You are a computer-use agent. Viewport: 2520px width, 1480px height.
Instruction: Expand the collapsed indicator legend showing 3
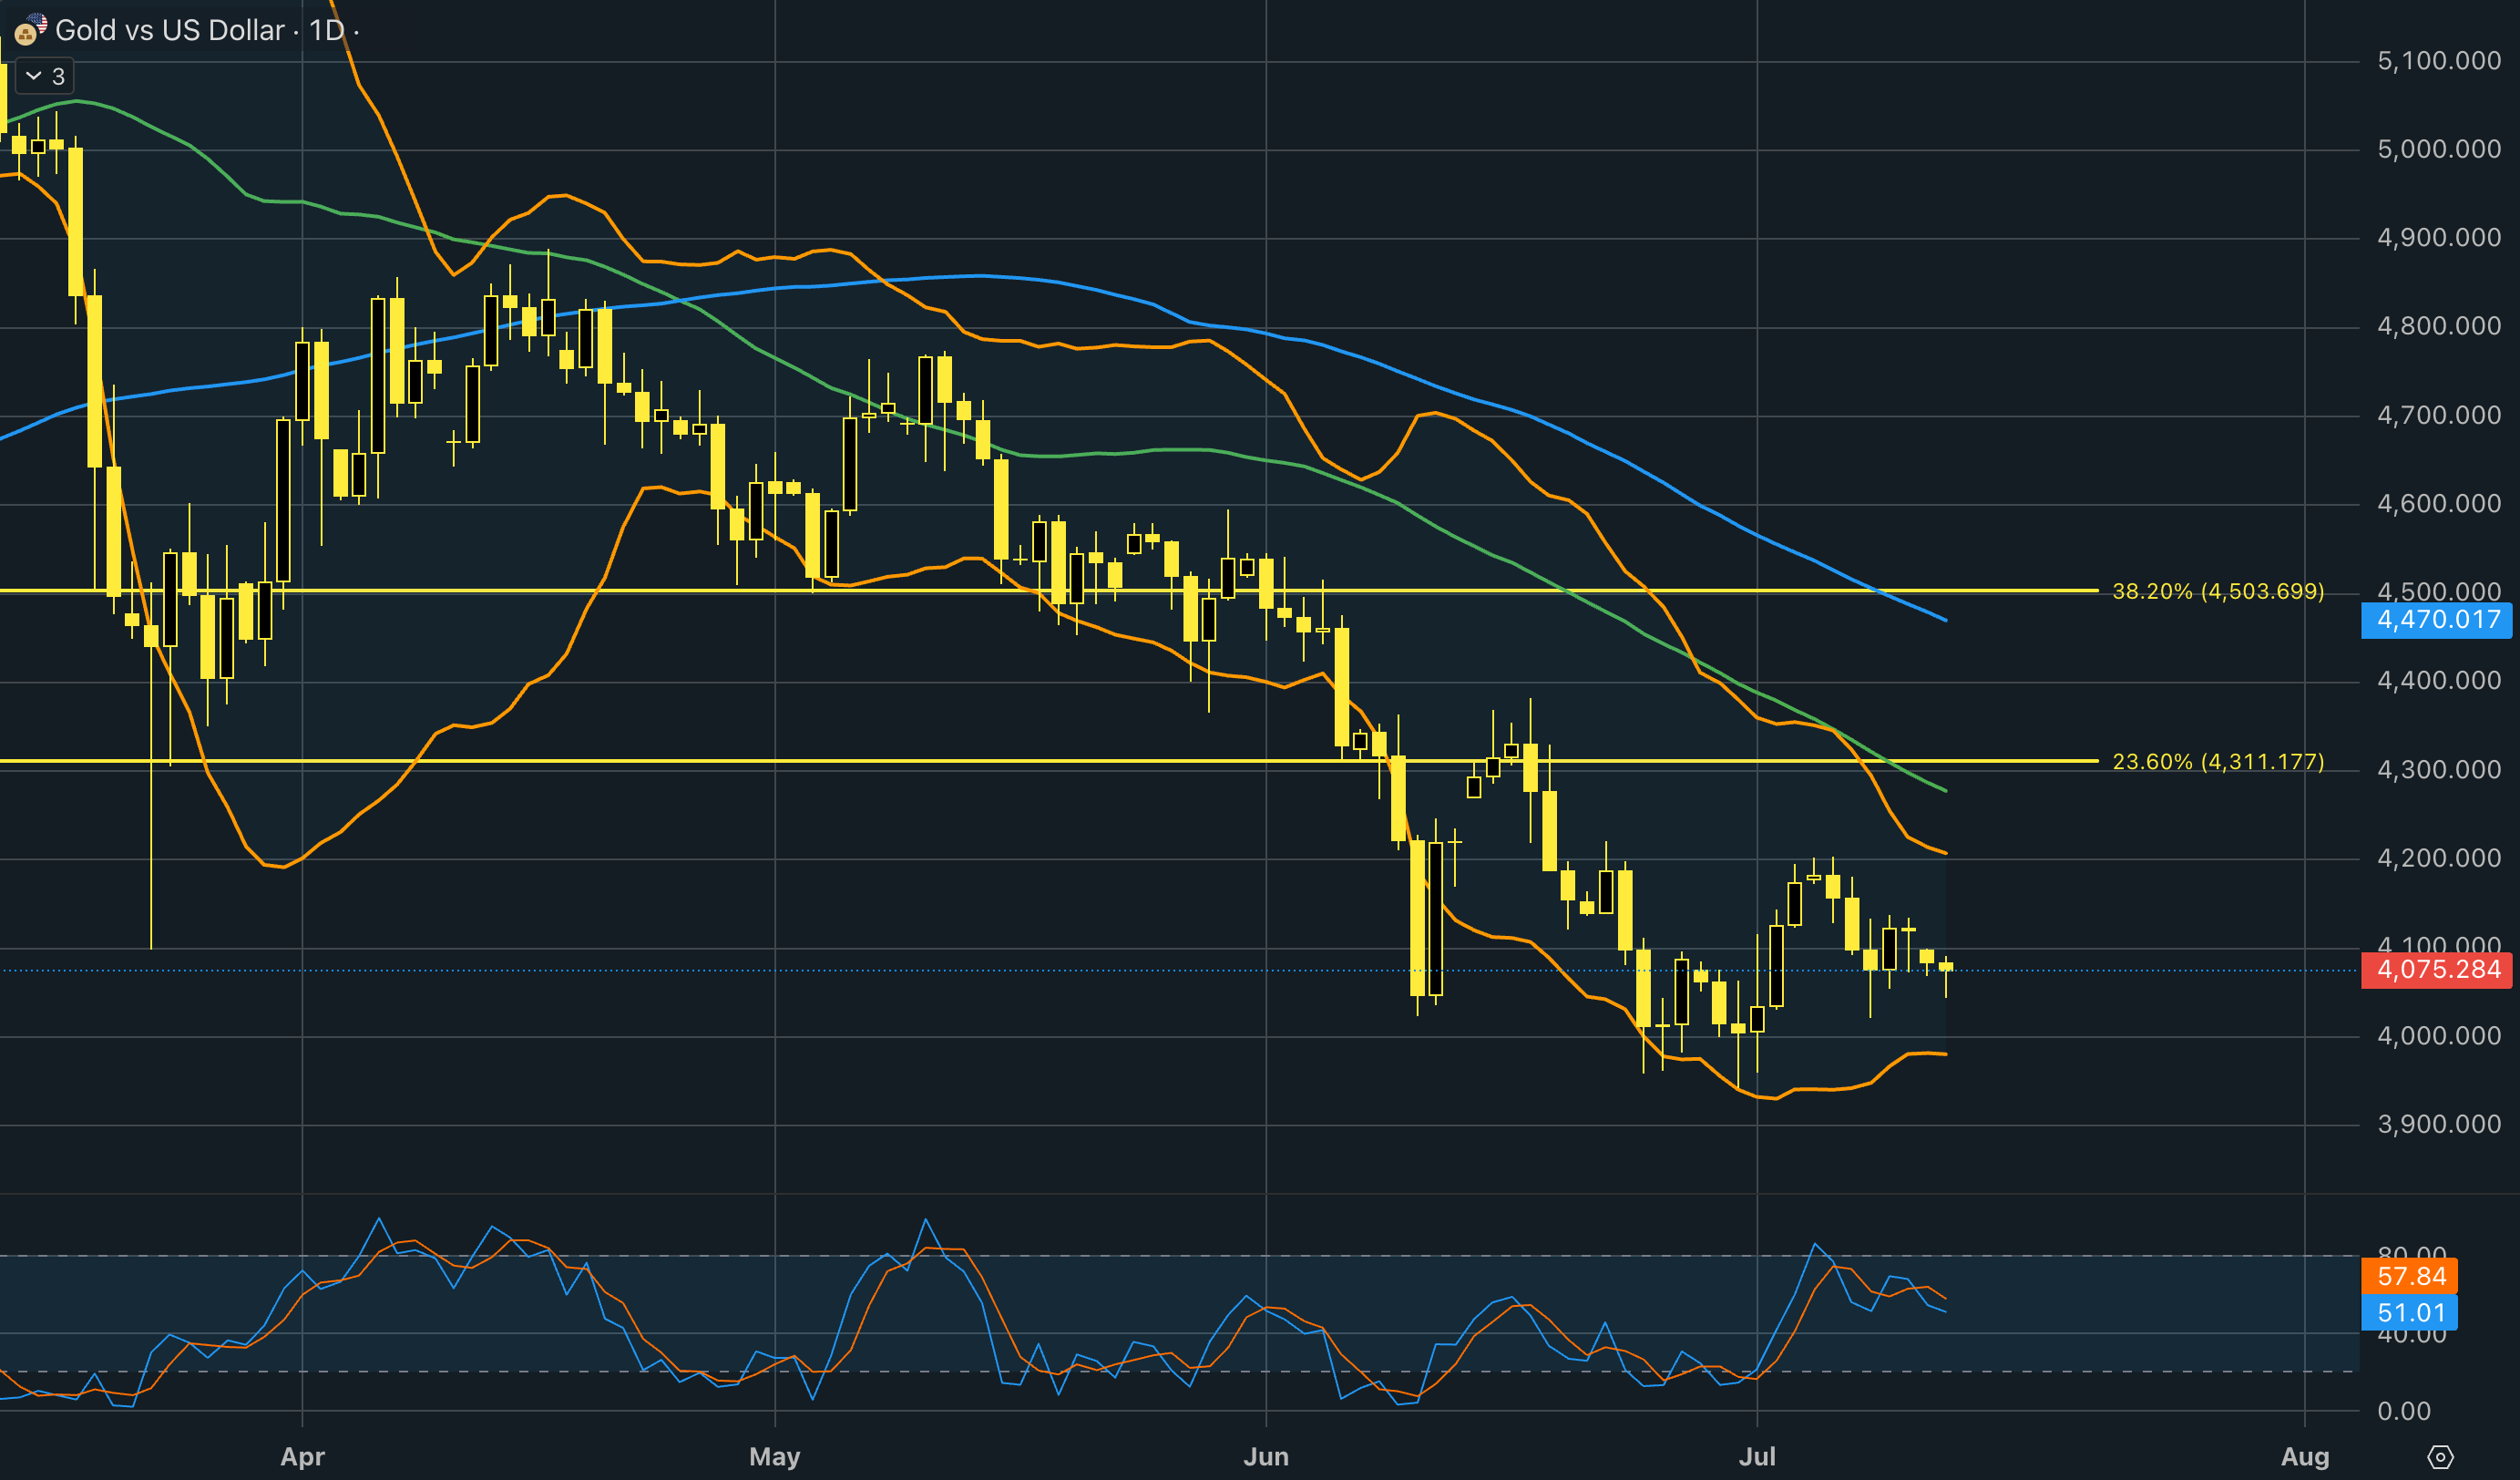click(x=45, y=76)
